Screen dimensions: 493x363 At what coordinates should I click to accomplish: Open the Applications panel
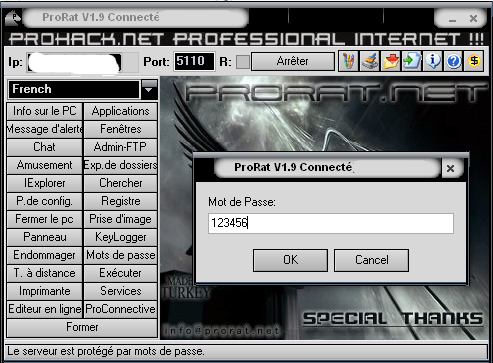(120, 111)
